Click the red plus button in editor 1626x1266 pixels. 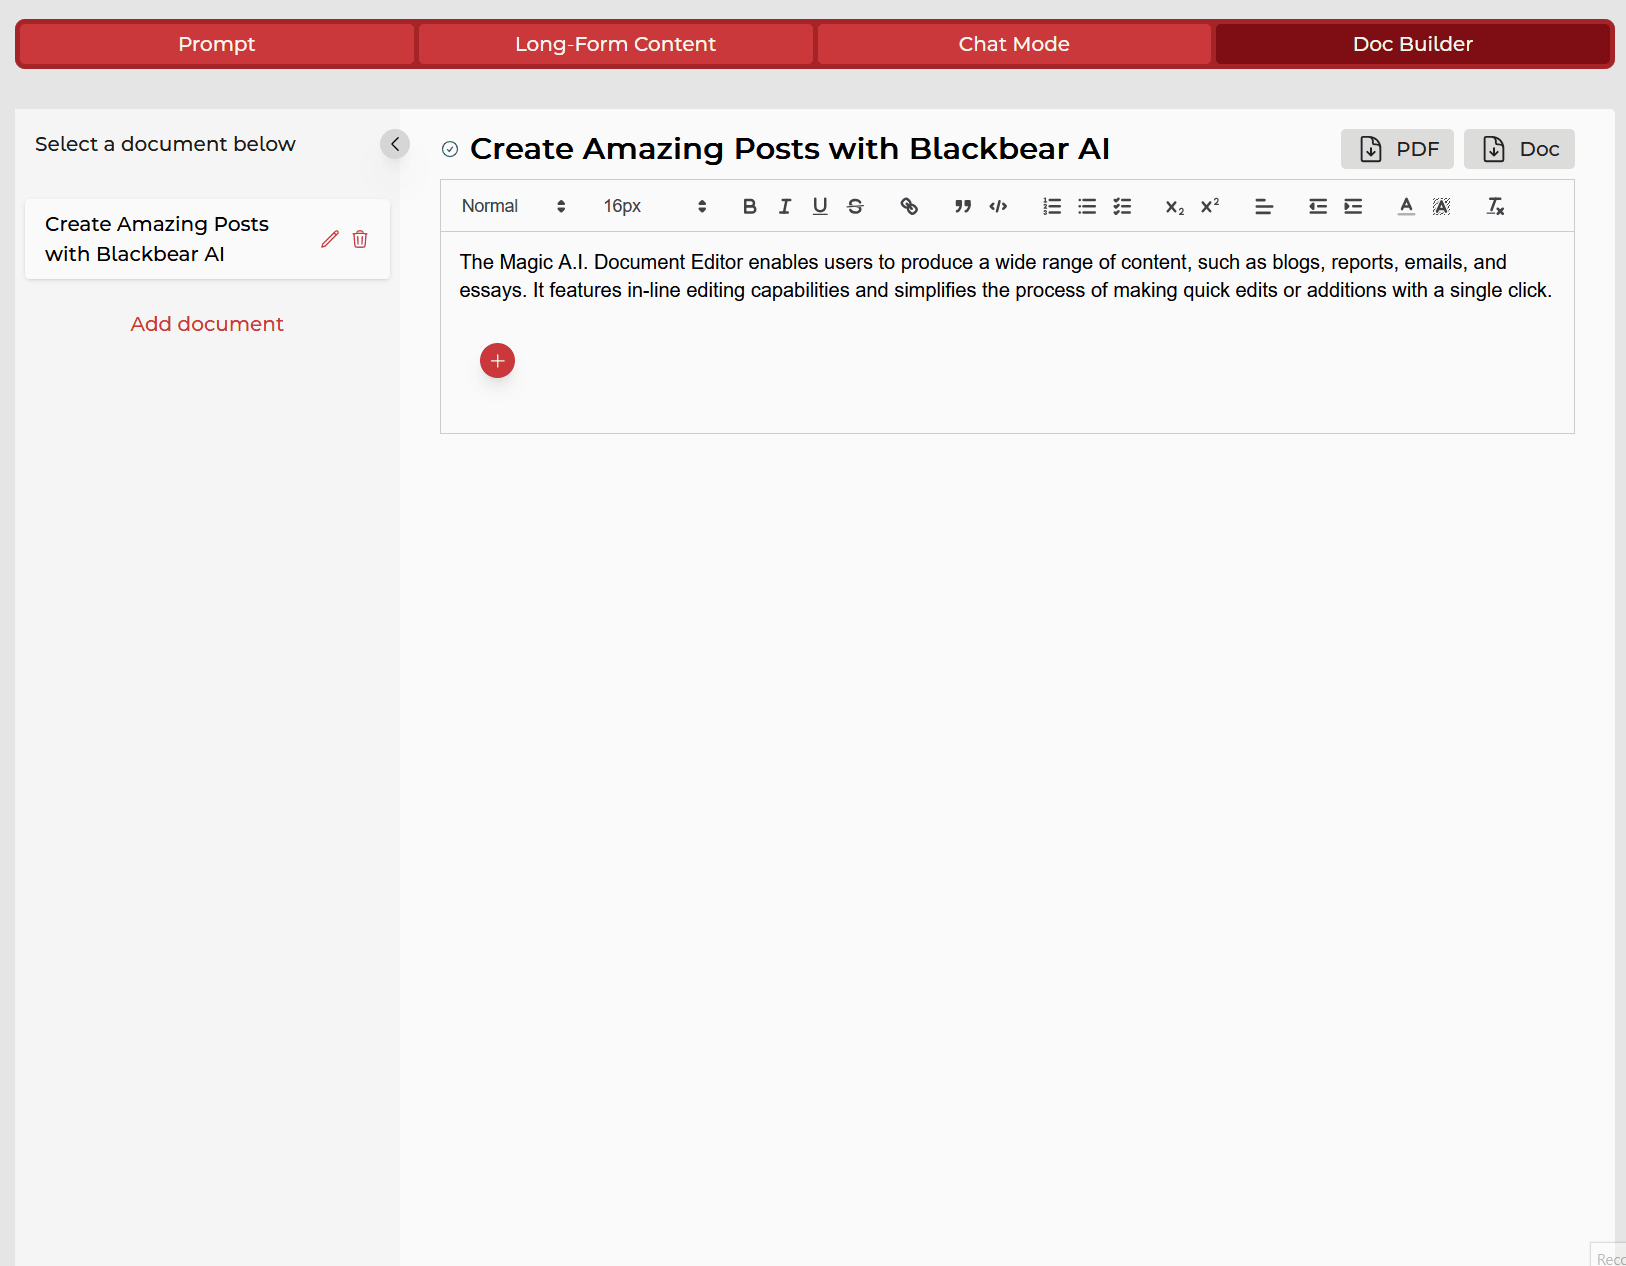pos(497,361)
